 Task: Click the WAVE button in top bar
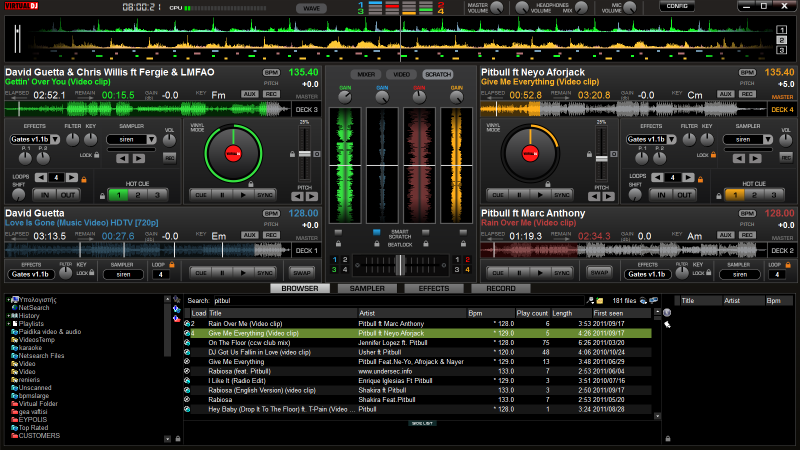point(311,8)
